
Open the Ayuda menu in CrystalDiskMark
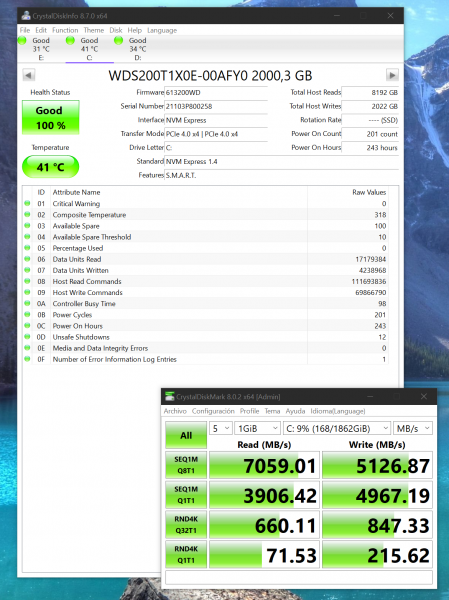[296, 411]
